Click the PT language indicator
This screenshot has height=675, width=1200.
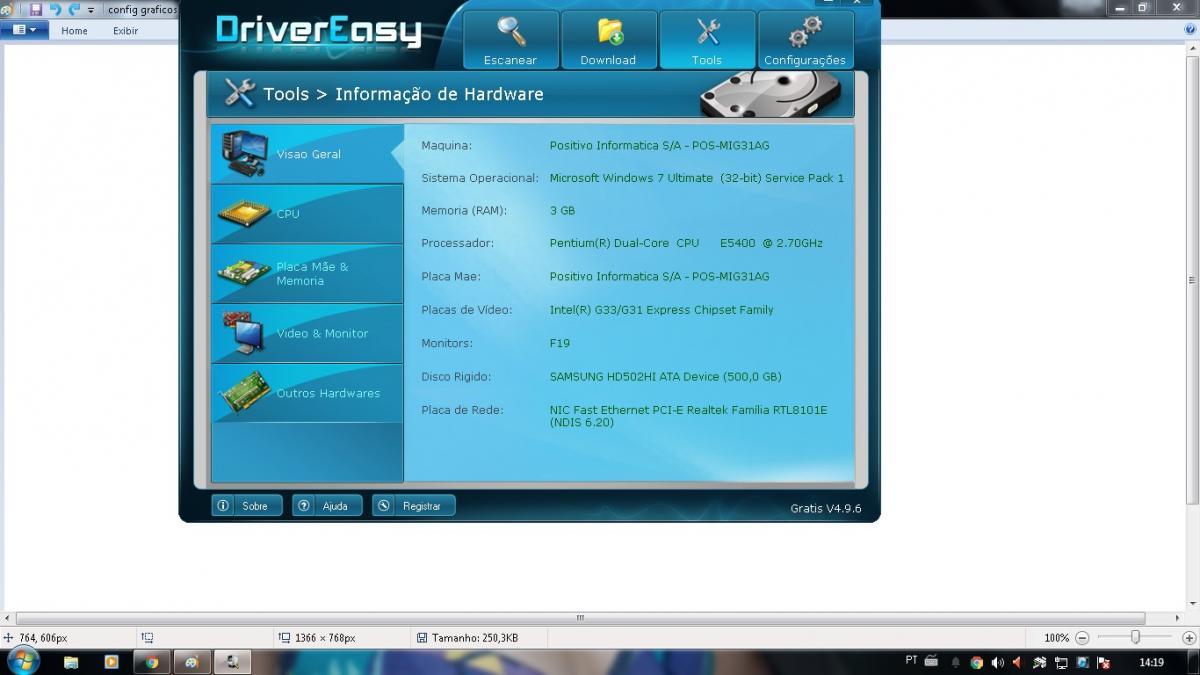coord(911,660)
